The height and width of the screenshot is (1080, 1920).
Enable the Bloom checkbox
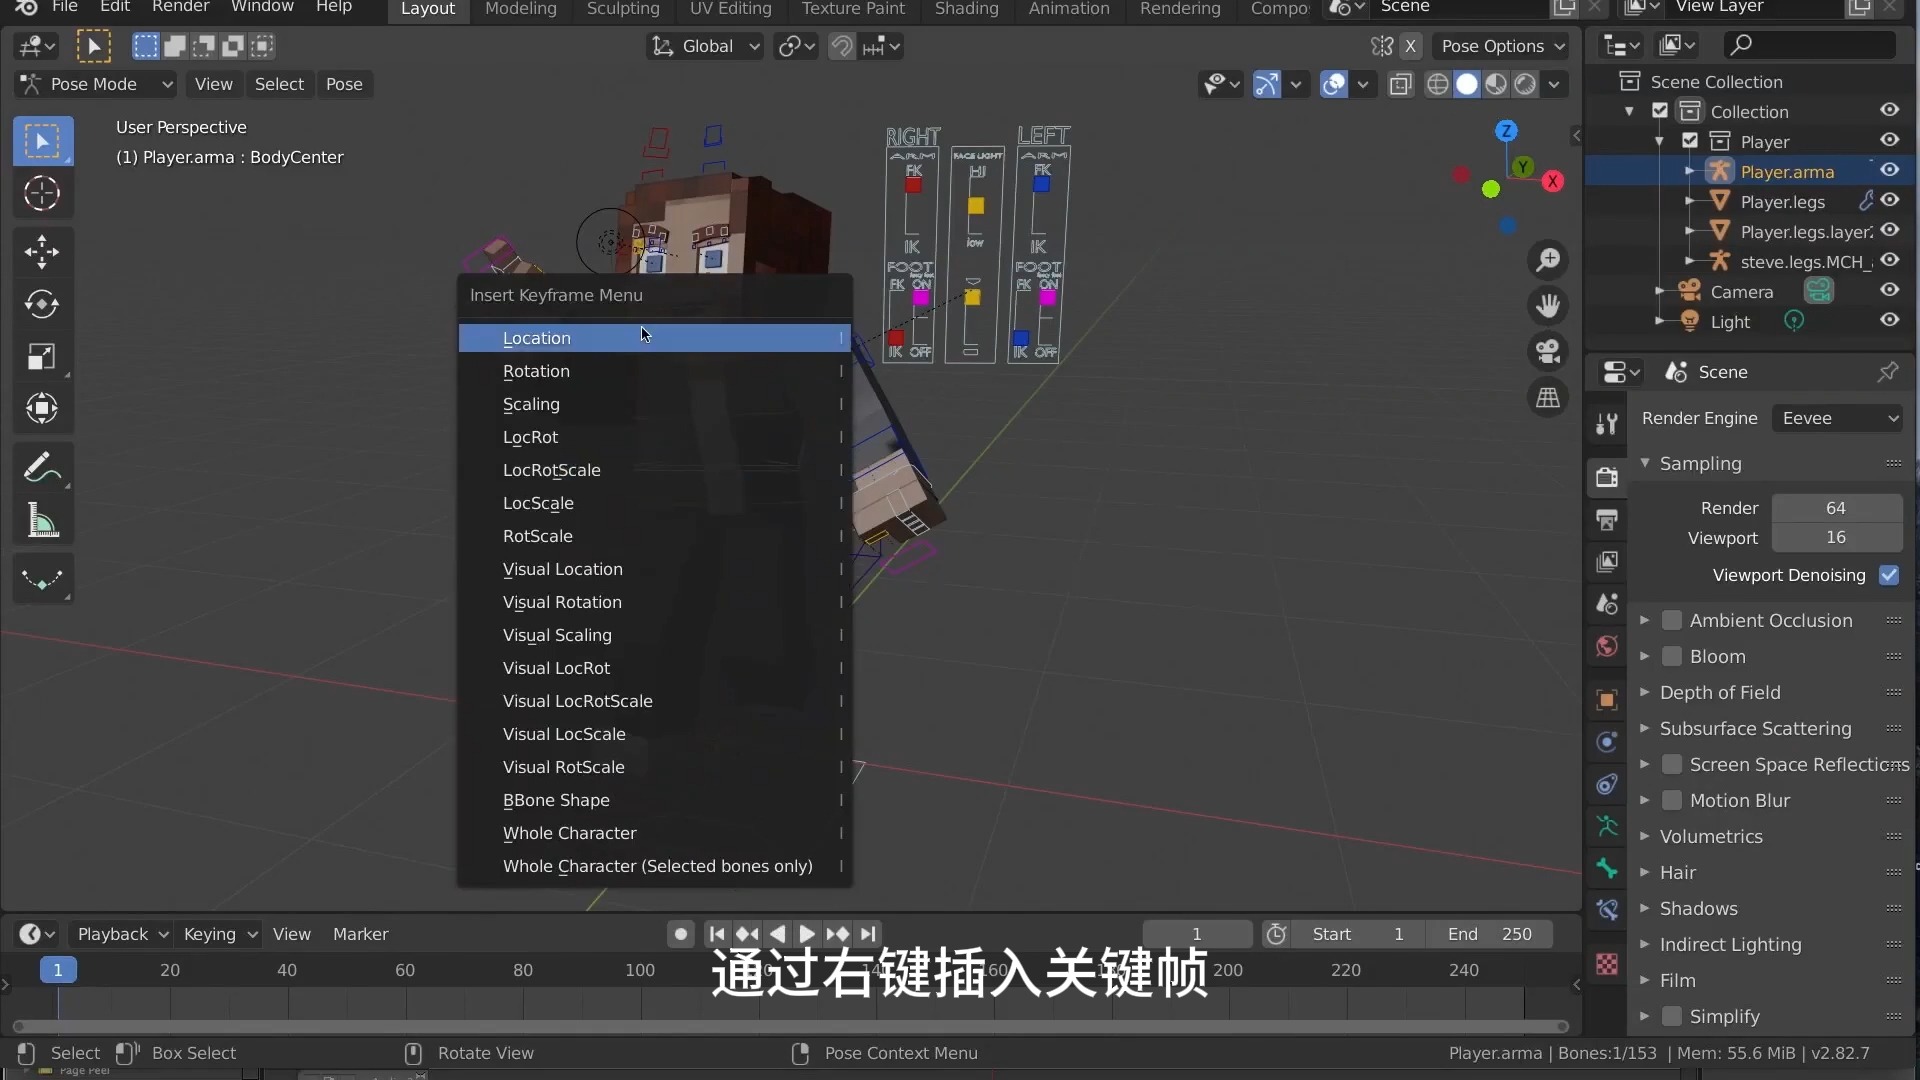coord(1671,657)
